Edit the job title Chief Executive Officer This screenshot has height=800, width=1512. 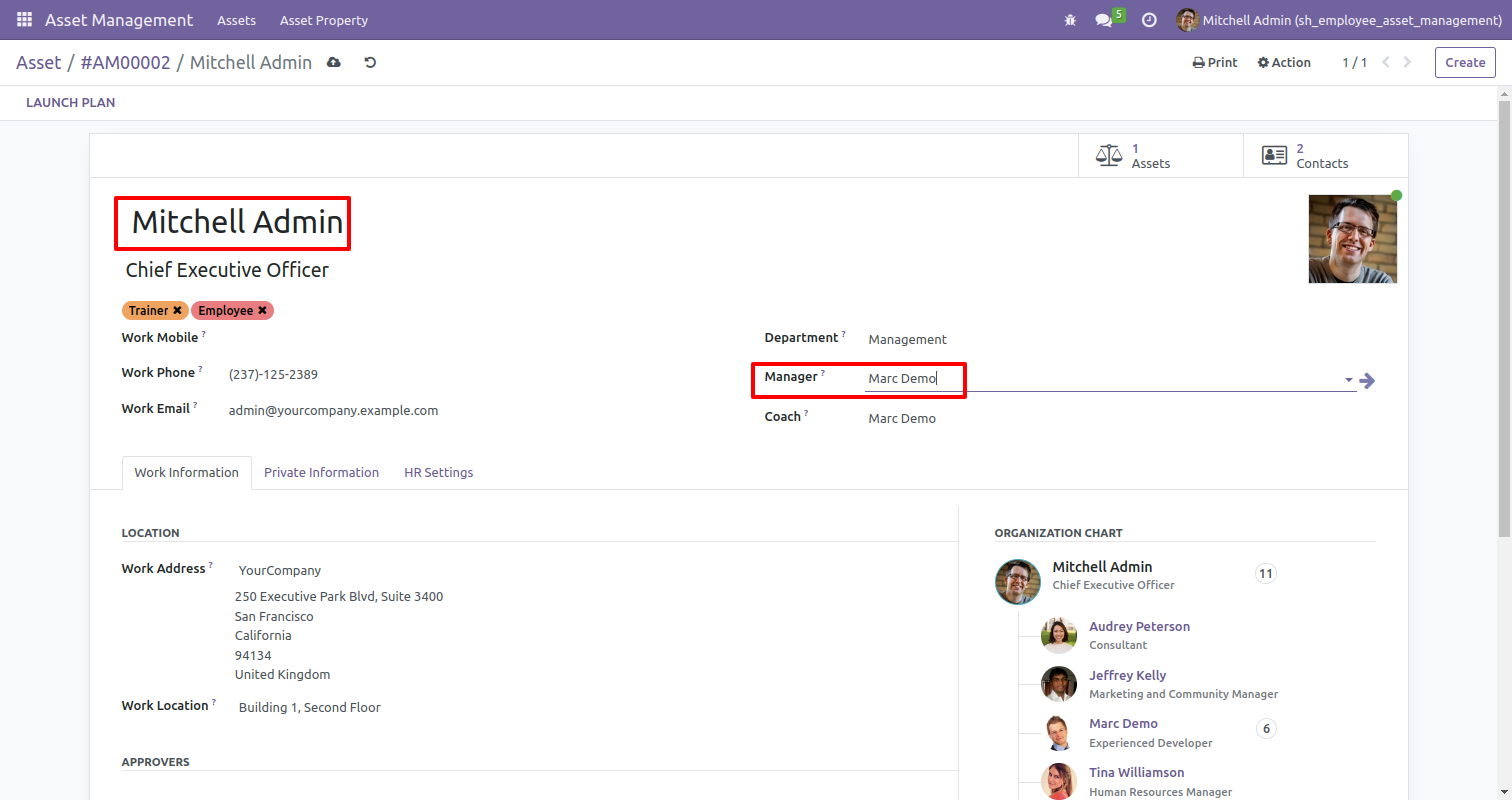click(227, 270)
